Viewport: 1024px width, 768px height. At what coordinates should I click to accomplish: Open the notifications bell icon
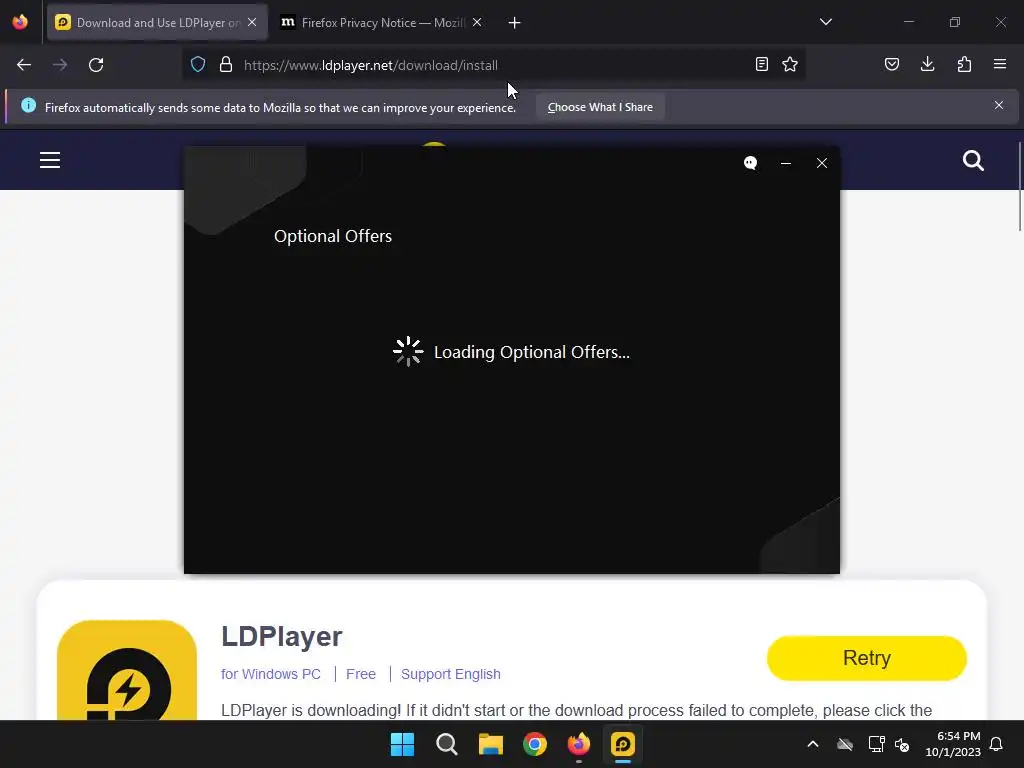click(x=996, y=744)
